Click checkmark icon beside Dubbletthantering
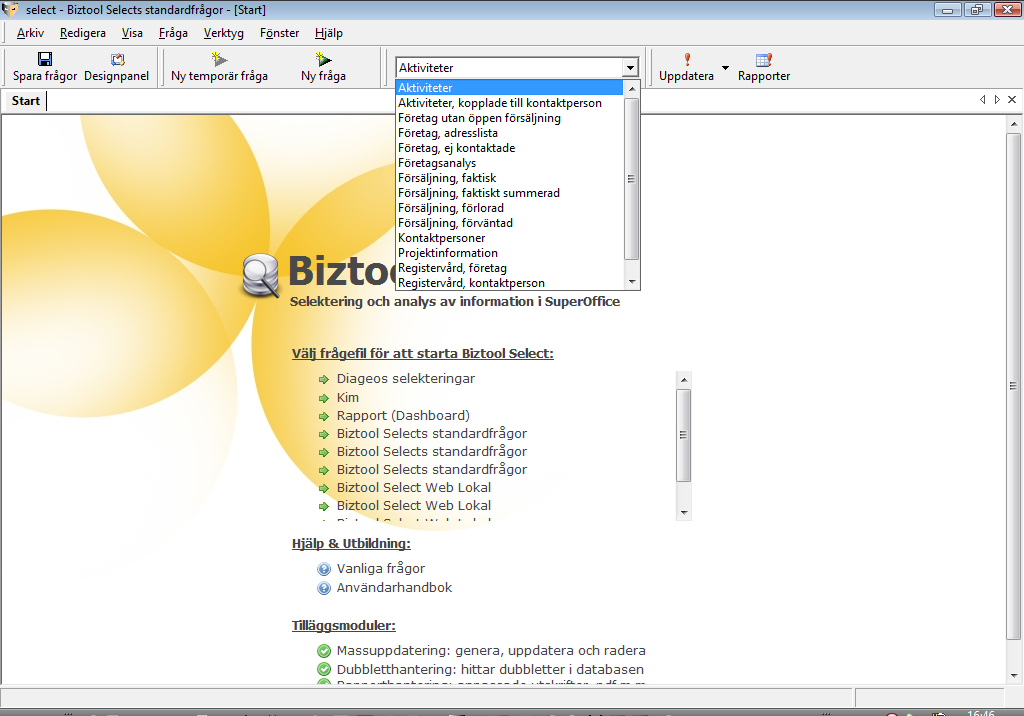The image size is (1024, 716). point(324,670)
